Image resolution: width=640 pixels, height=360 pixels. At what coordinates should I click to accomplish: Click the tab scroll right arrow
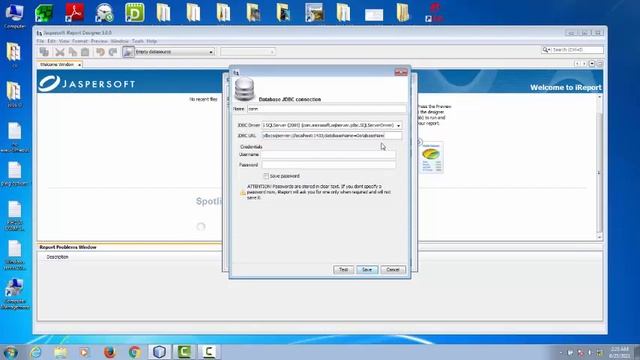(584, 64)
